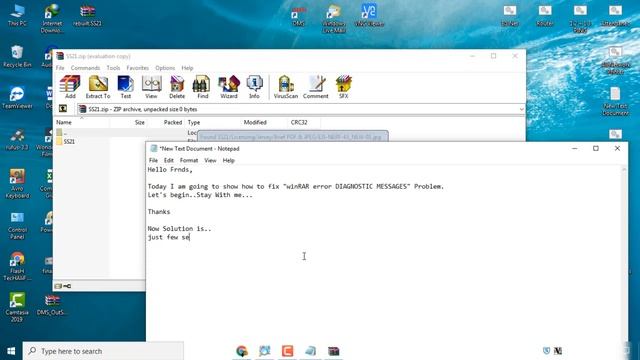Open WinRAR Commands menu

(x=85, y=68)
